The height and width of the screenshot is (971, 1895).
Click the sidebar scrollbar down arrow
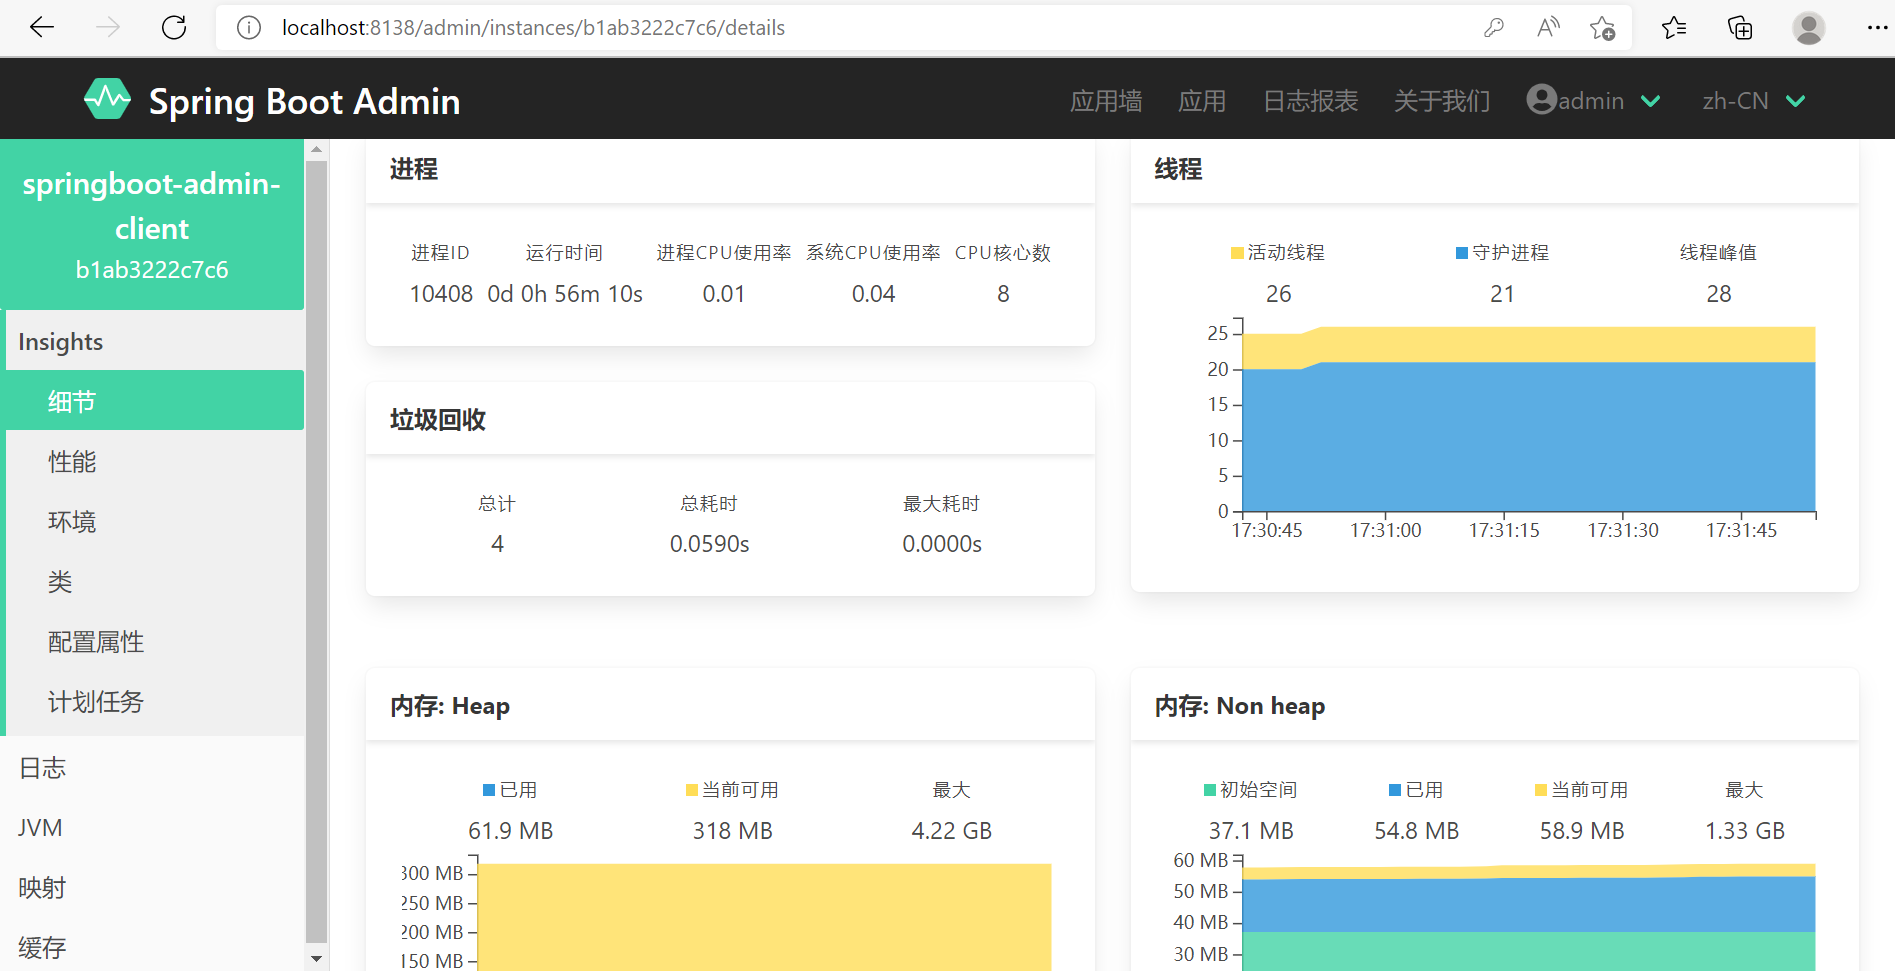[316, 958]
